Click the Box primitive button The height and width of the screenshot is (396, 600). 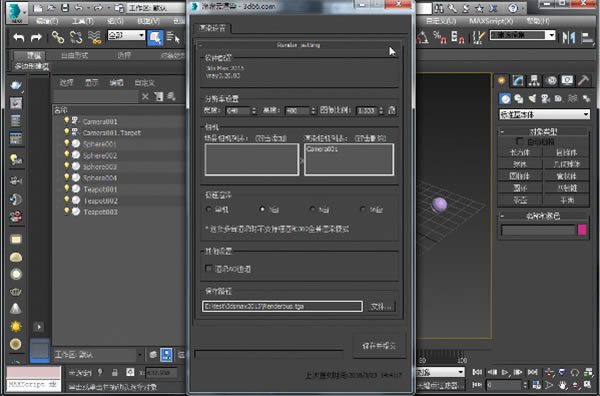click(520, 152)
